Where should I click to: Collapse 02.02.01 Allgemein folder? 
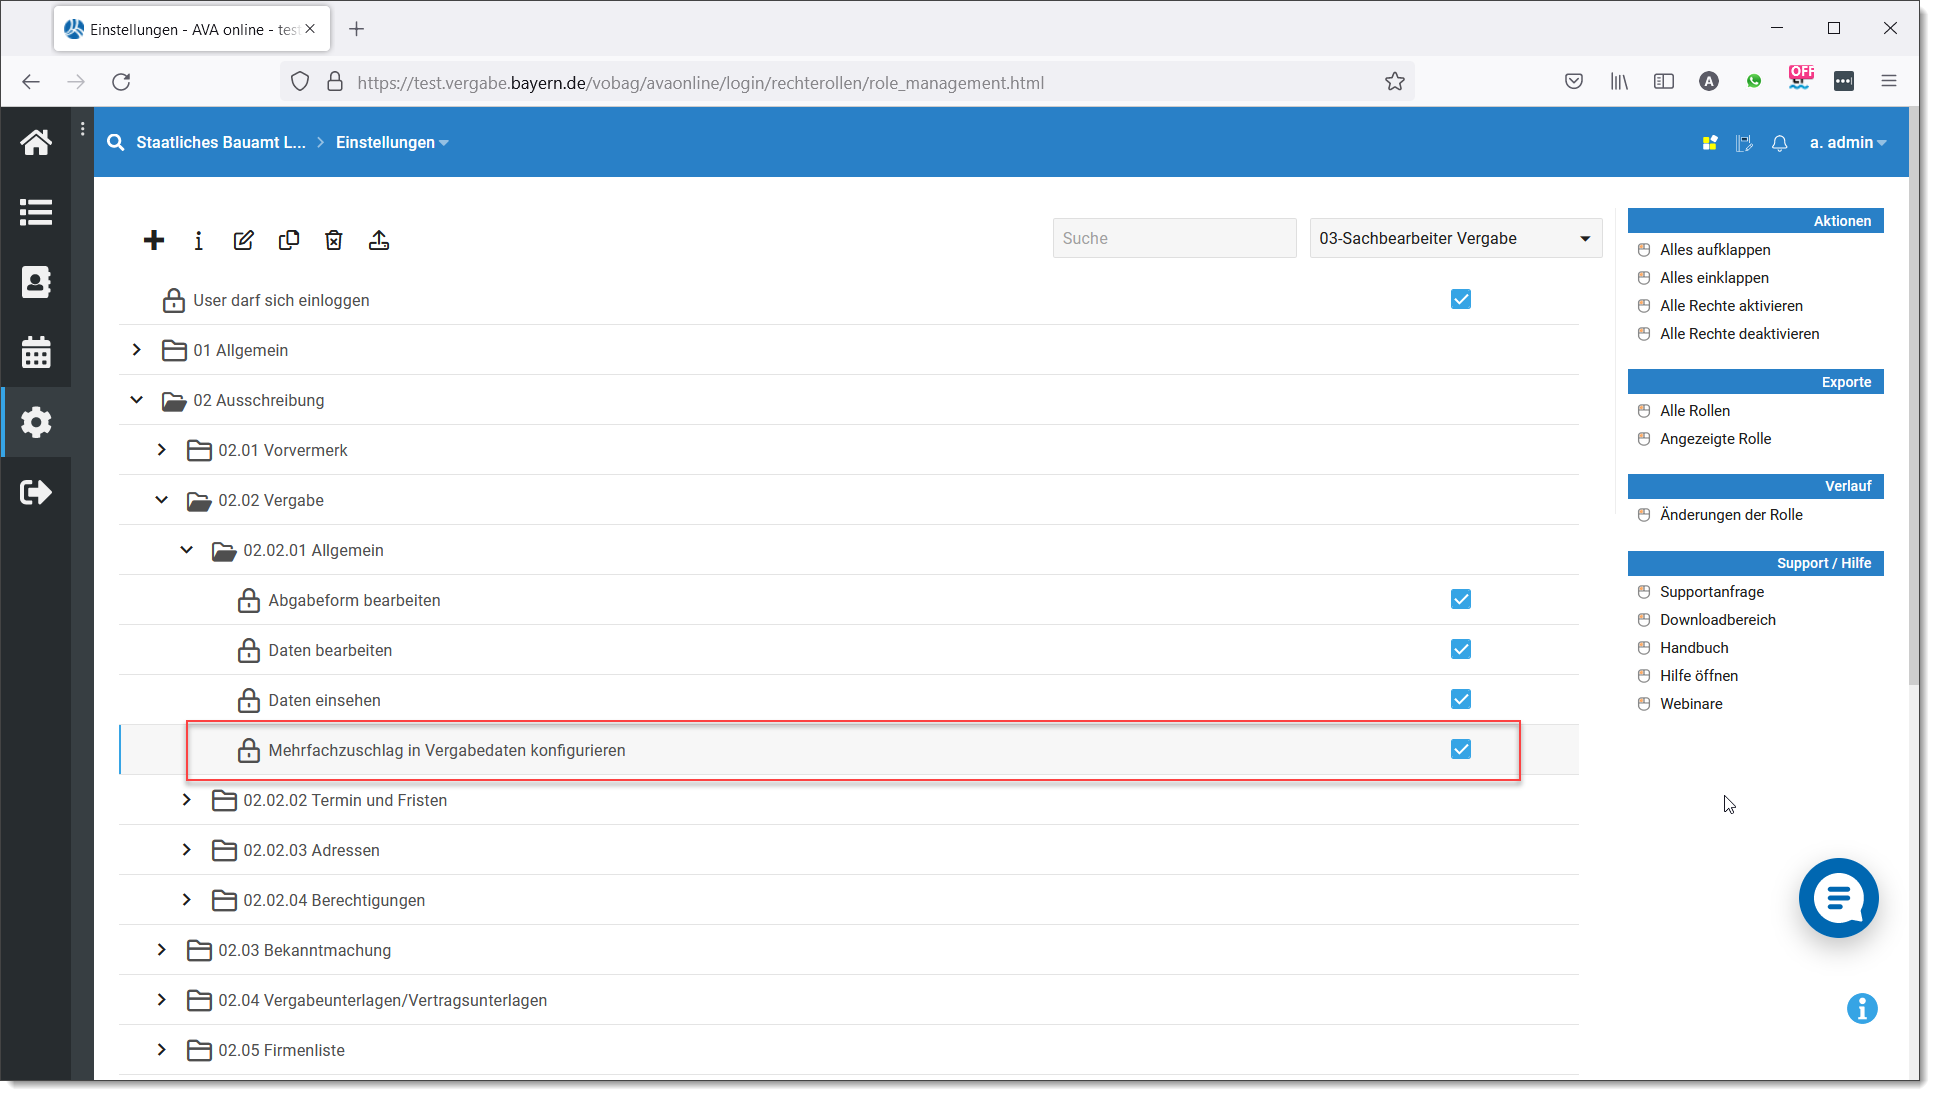pyautogui.click(x=187, y=550)
